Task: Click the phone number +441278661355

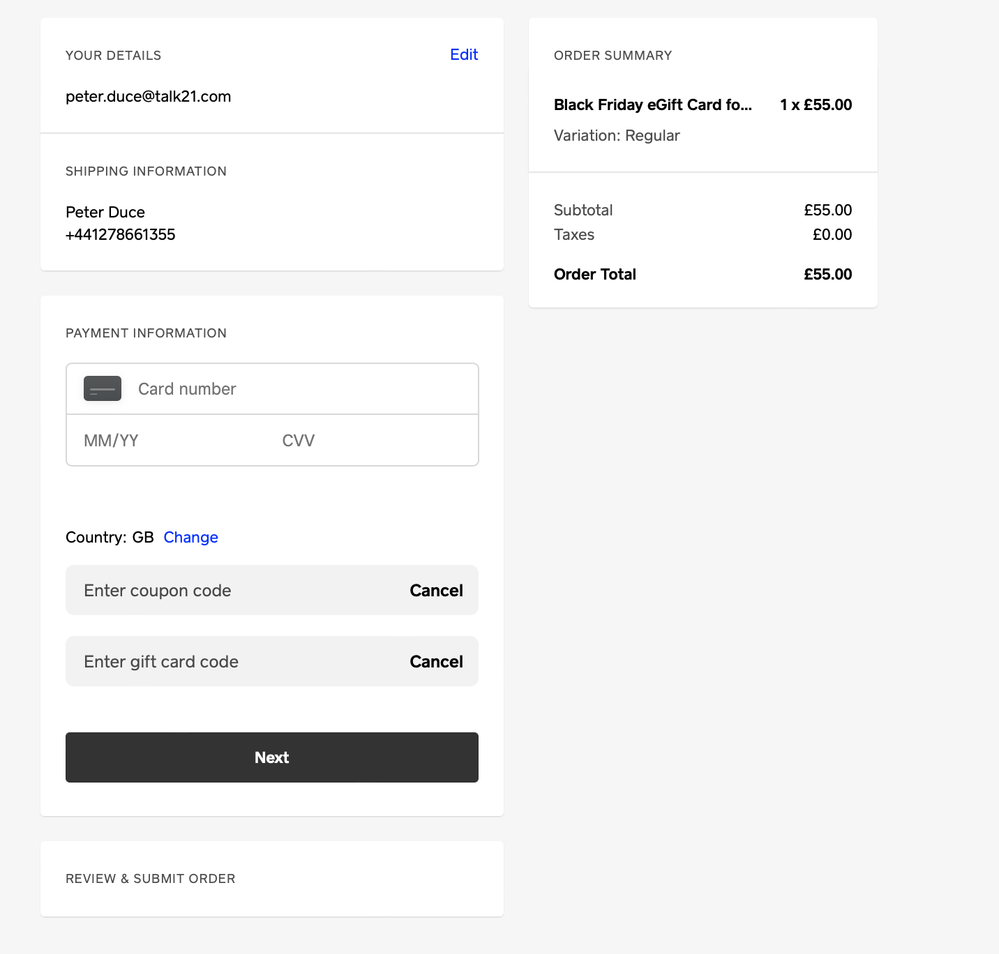Action: 120,235
